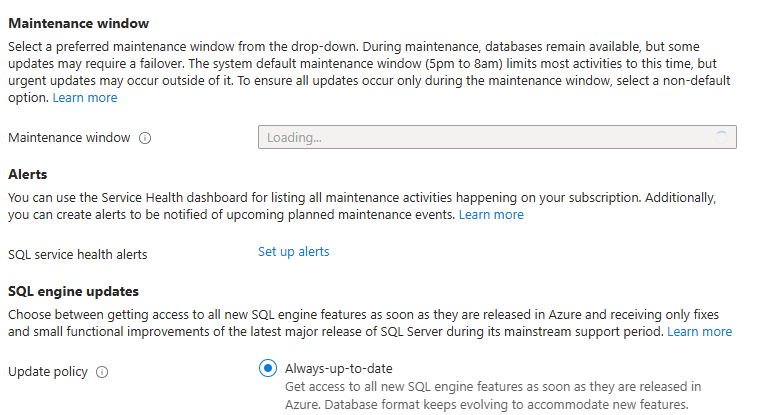Image resolution: width=757 pixels, height=415 pixels.
Task: Click the Set up alerts link
Action: pyautogui.click(x=293, y=251)
